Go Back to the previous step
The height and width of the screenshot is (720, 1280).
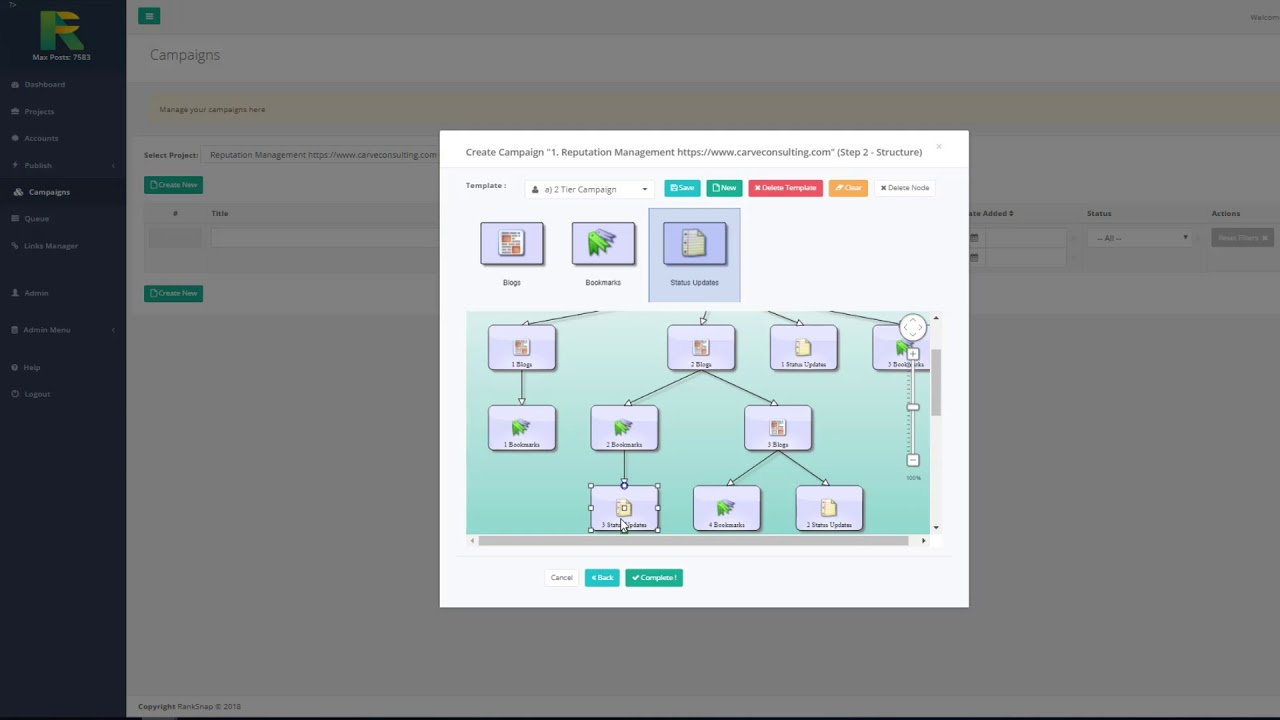coord(602,578)
